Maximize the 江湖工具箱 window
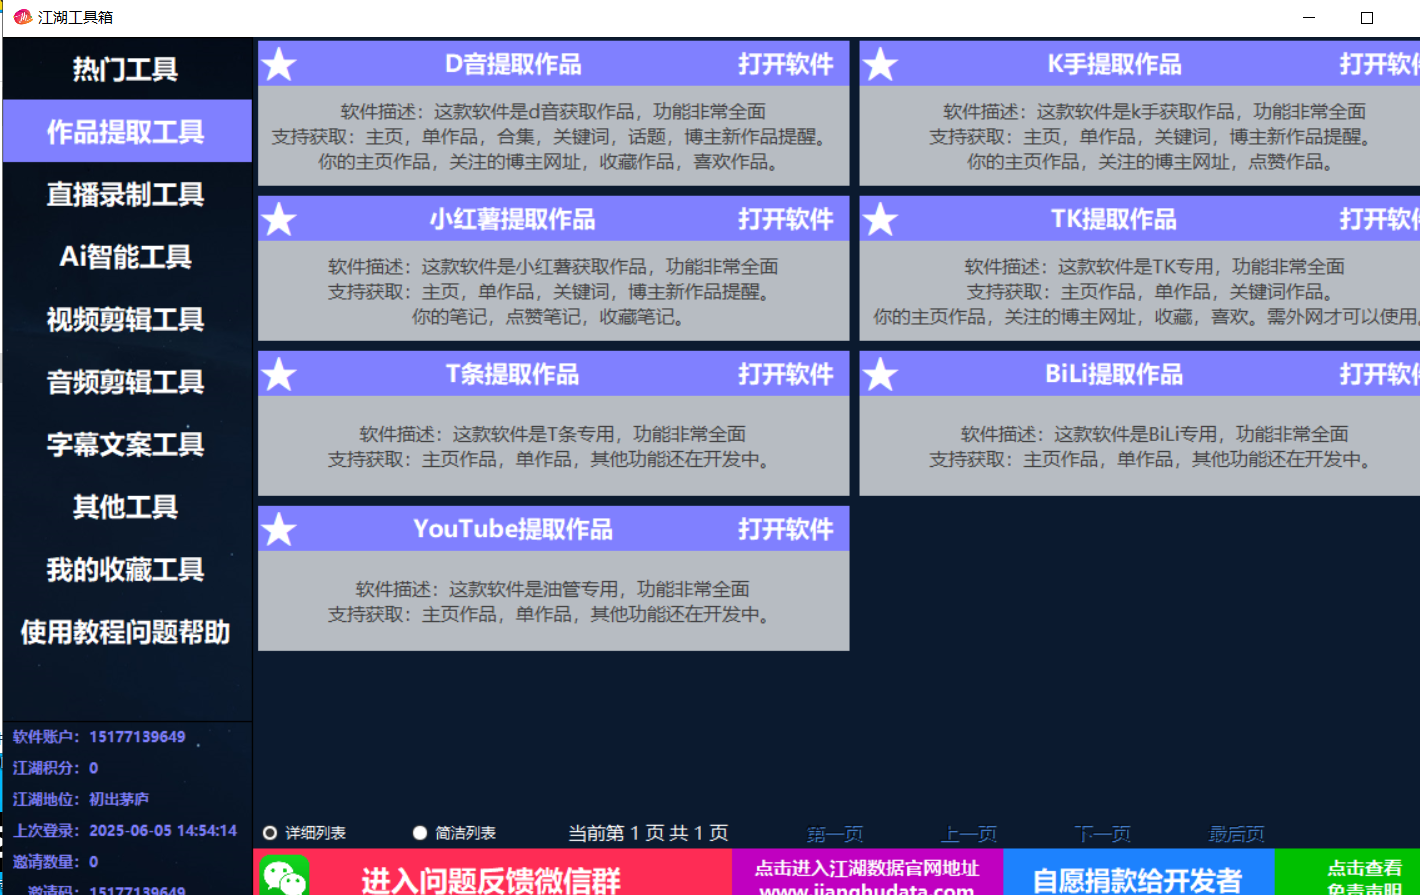Image resolution: width=1420 pixels, height=895 pixels. pos(1367,18)
